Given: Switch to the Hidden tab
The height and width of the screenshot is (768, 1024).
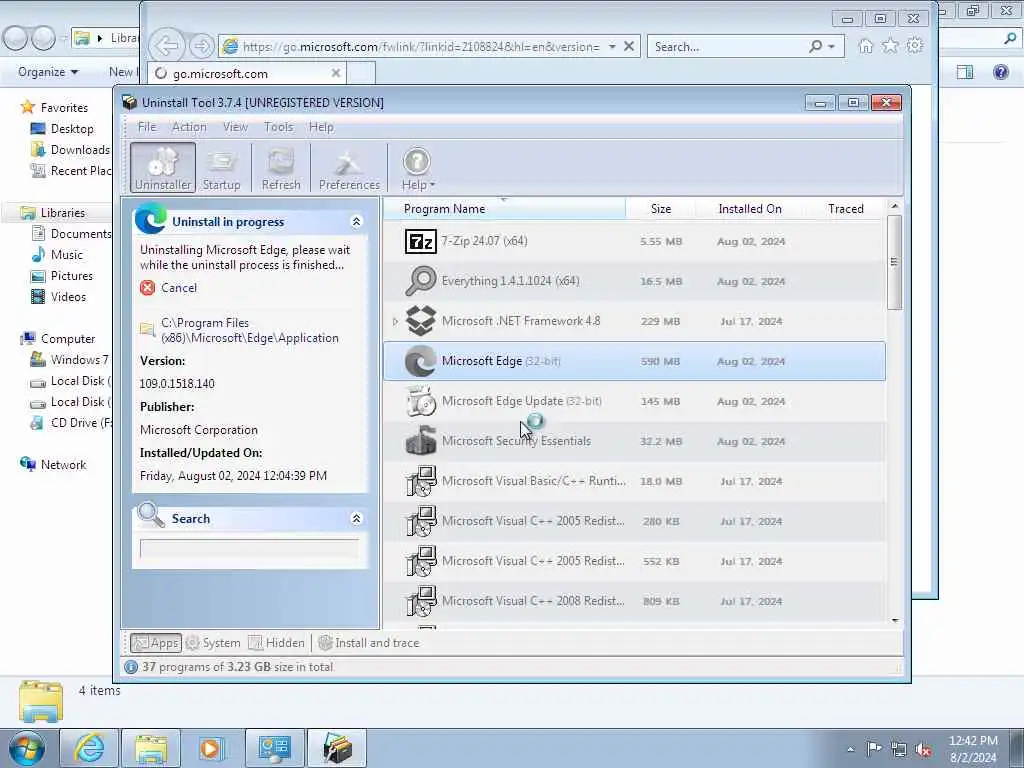Looking at the screenshot, I should tap(277, 643).
